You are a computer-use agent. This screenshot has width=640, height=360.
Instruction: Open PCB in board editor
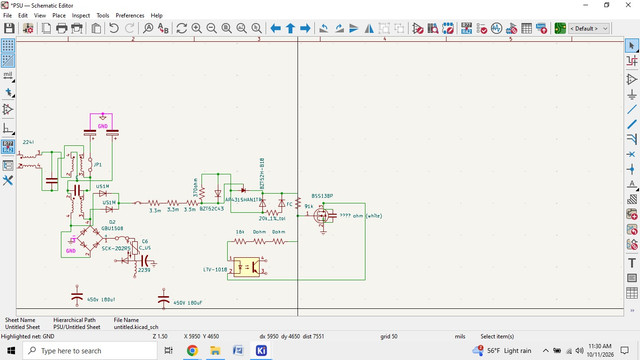[x=560, y=28]
